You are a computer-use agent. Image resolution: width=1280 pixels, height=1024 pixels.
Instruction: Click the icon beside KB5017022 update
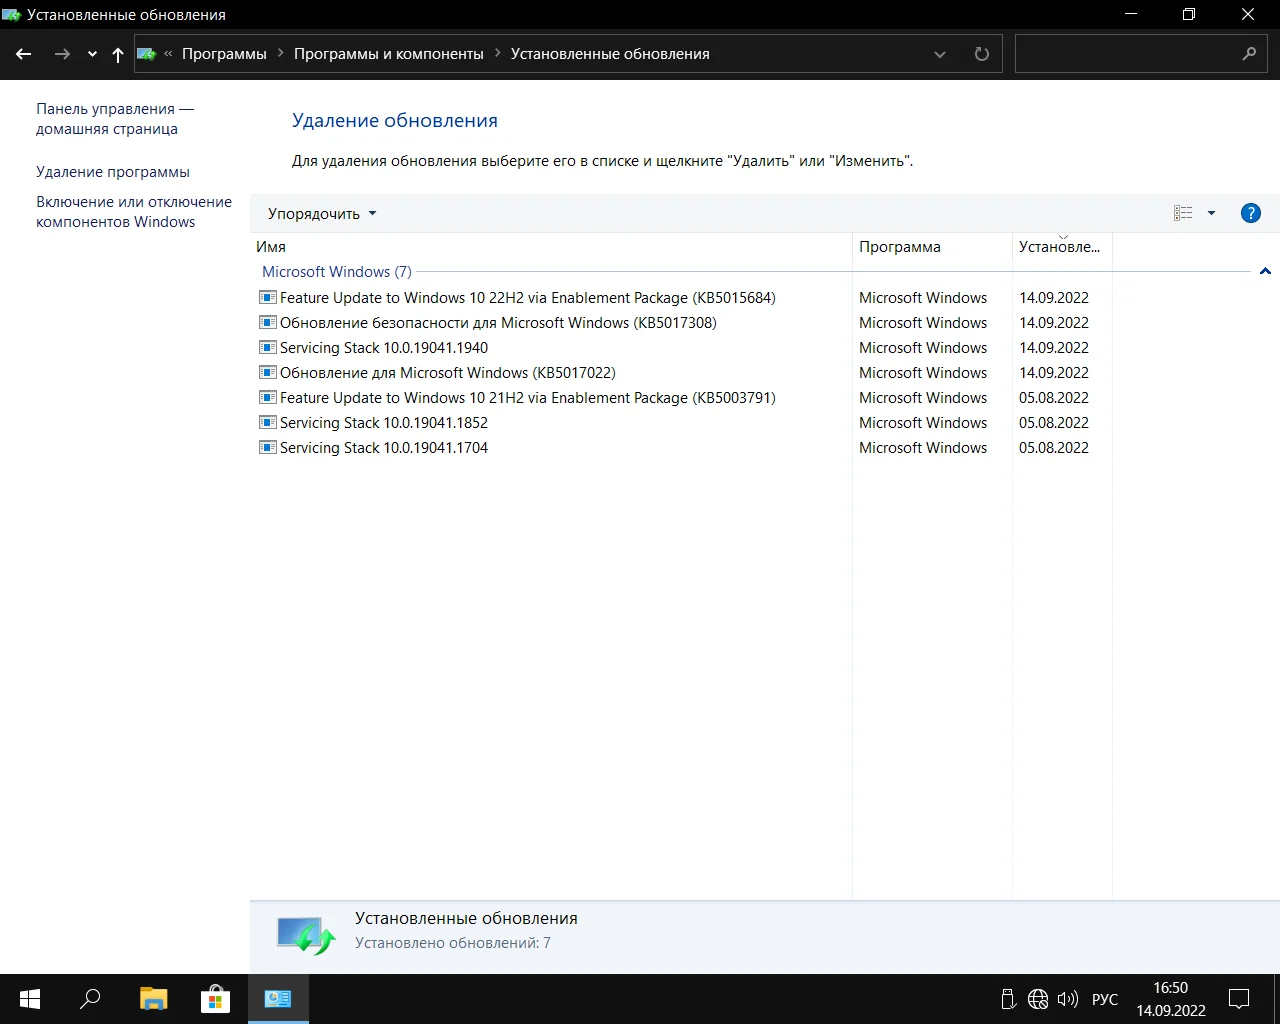pos(268,372)
